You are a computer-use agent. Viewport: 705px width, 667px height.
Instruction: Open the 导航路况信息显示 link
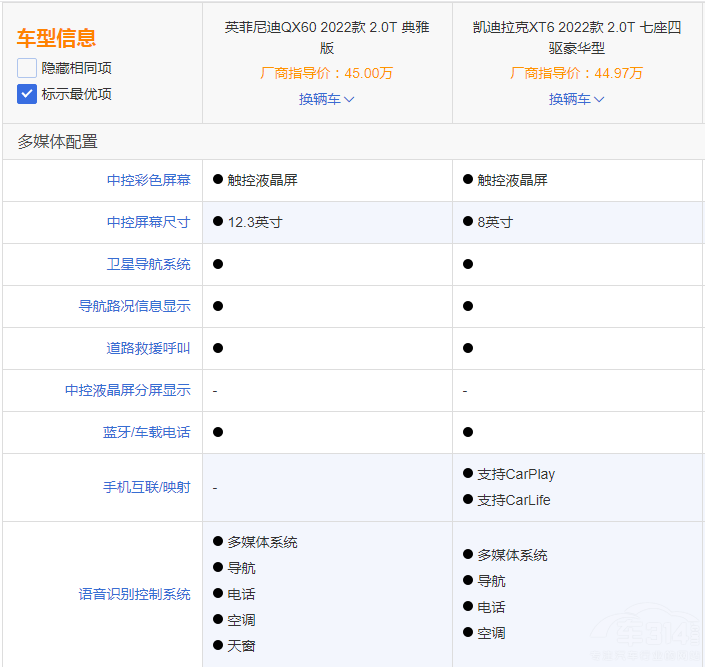coord(134,306)
